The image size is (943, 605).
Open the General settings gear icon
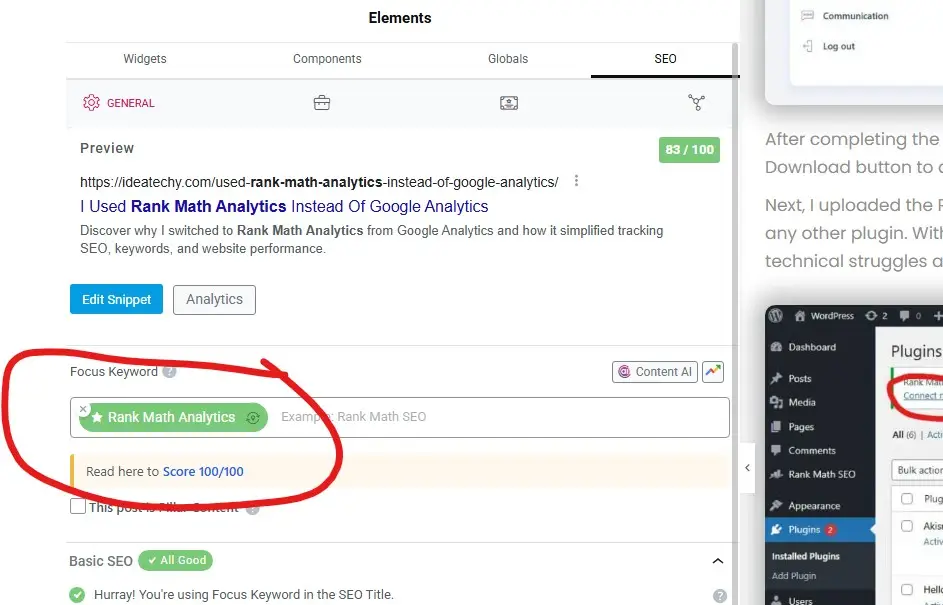point(92,103)
